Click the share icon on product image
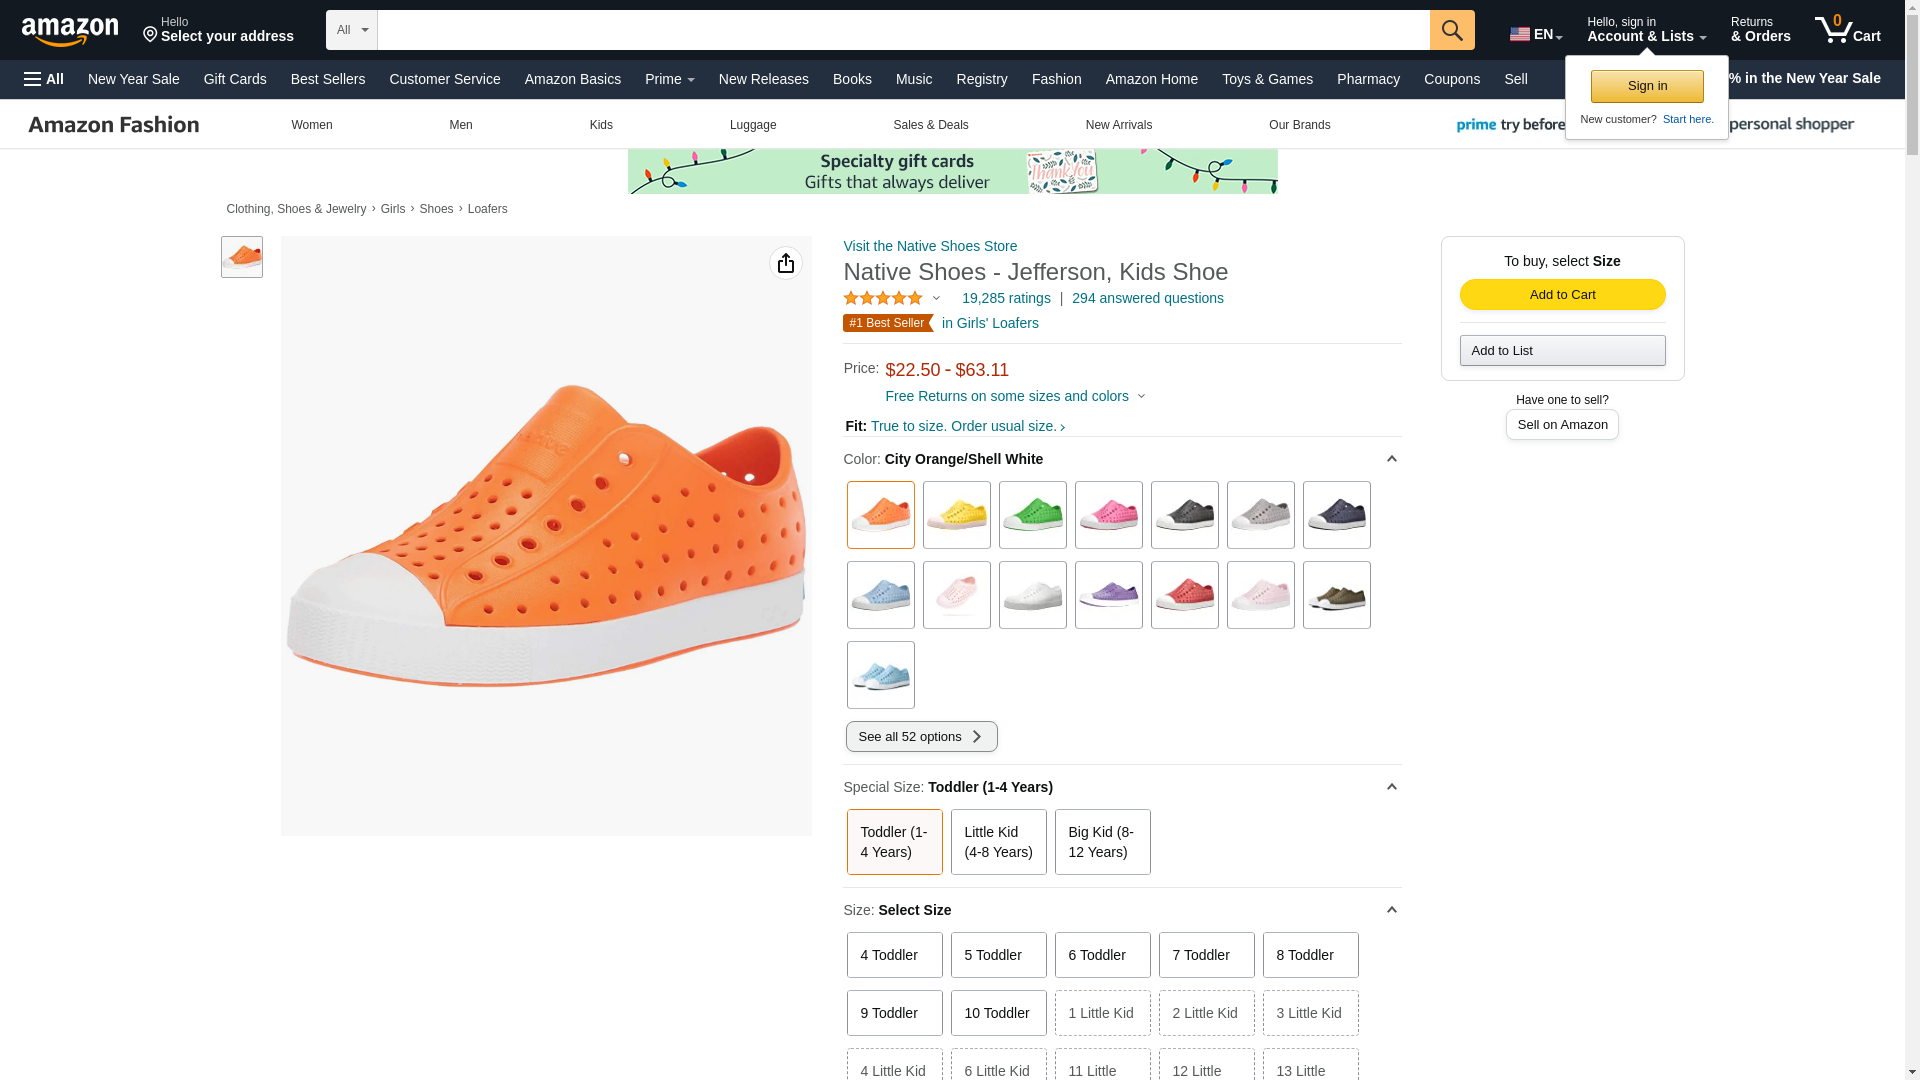Image resolution: width=1920 pixels, height=1080 pixels. [x=785, y=263]
